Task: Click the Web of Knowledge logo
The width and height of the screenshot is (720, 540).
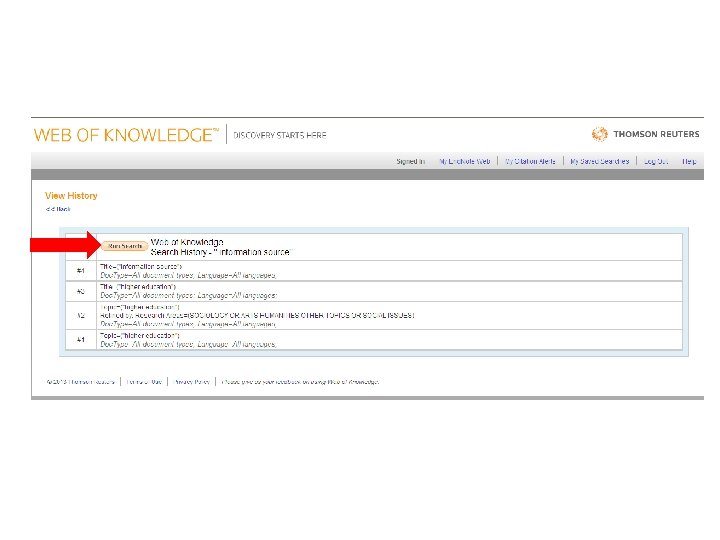Action: pyautogui.click(x=126, y=135)
